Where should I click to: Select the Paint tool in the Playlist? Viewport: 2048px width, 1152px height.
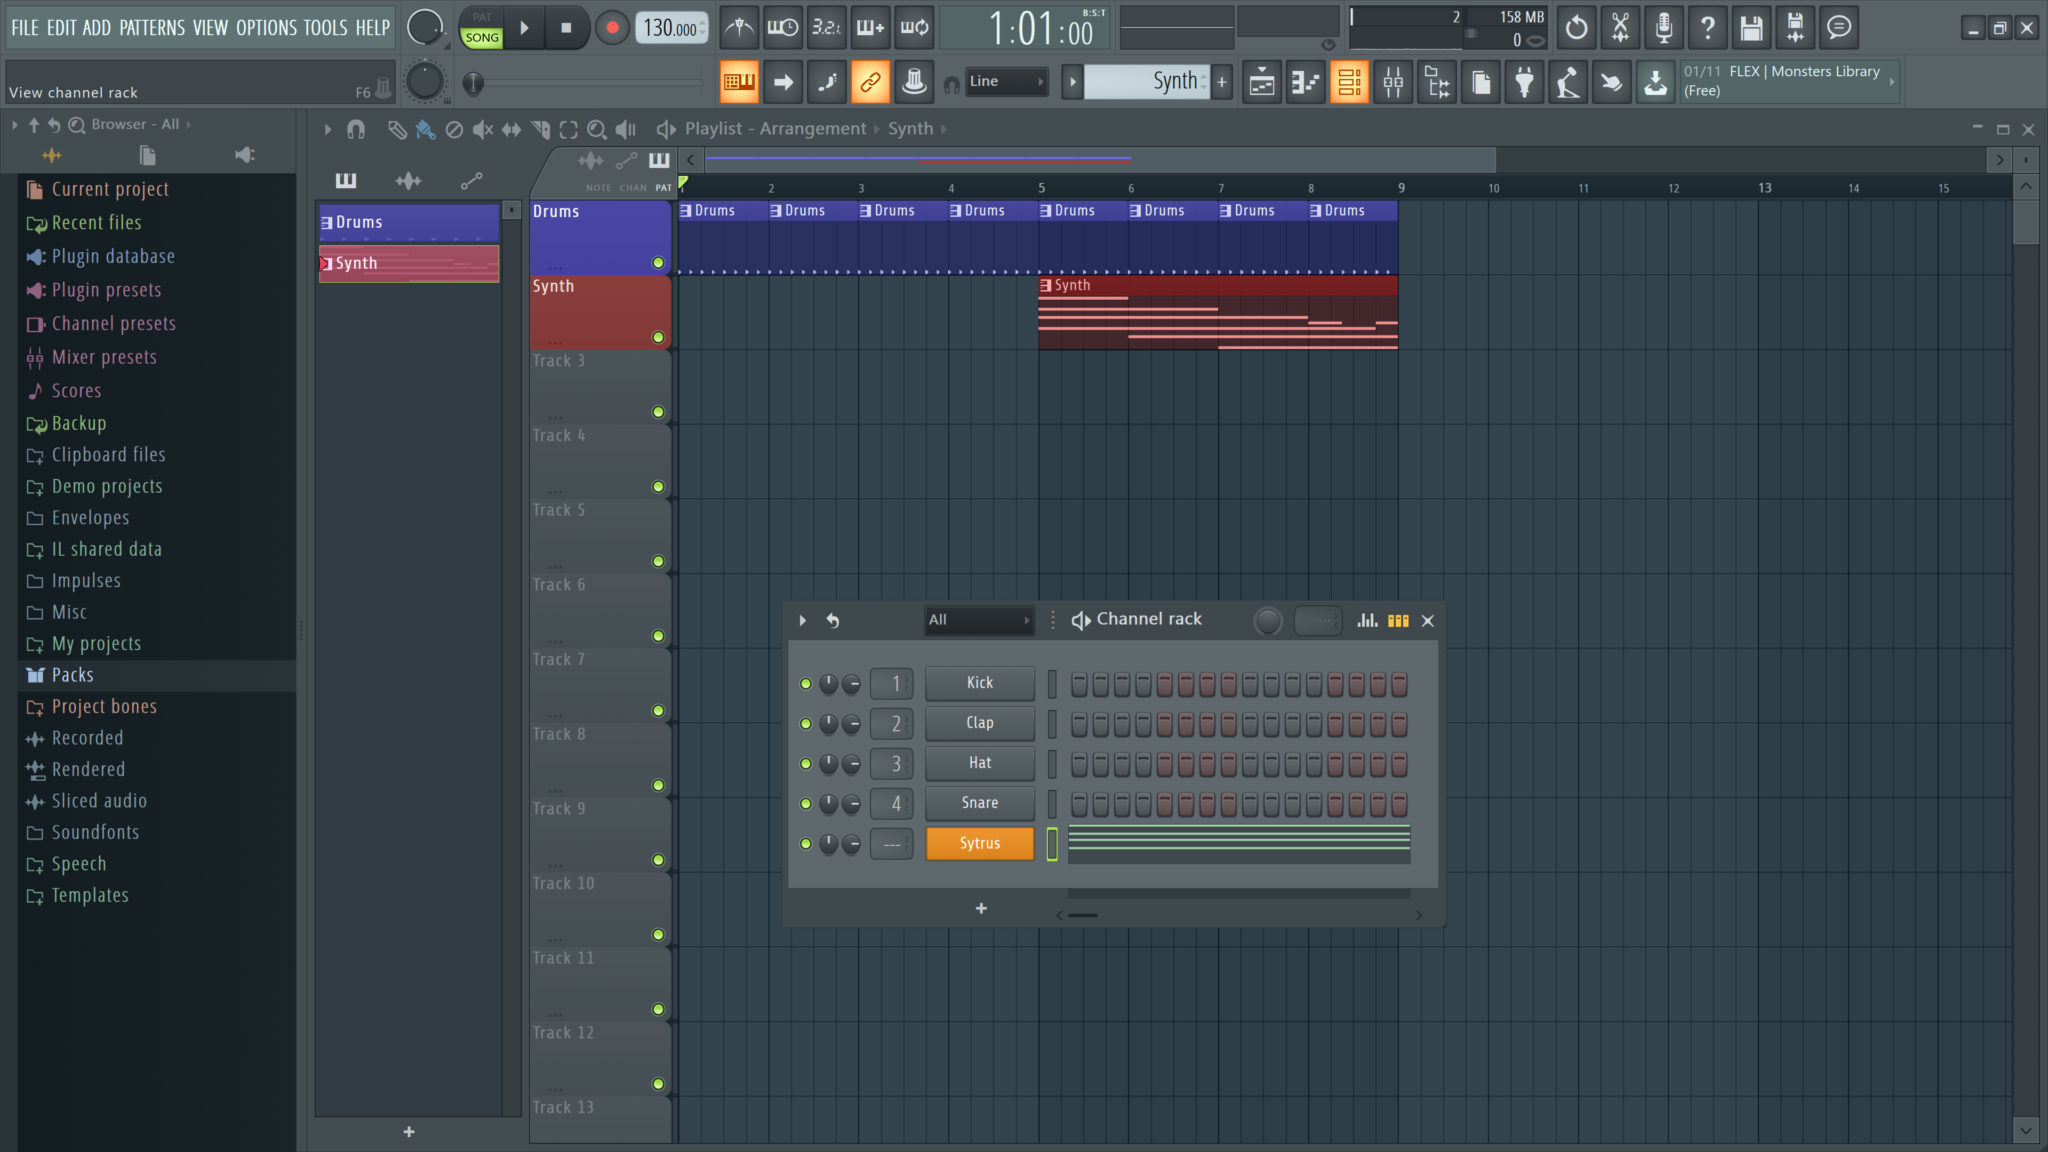pos(424,129)
